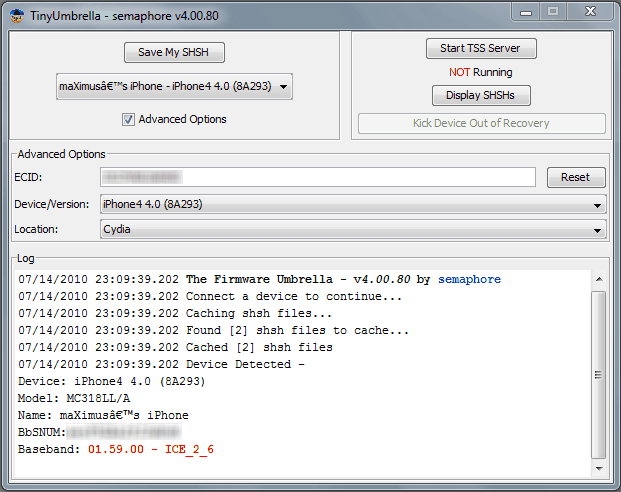Uncheck the Advanced Options checkbox
The image size is (621, 492).
(x=128, y=119)
